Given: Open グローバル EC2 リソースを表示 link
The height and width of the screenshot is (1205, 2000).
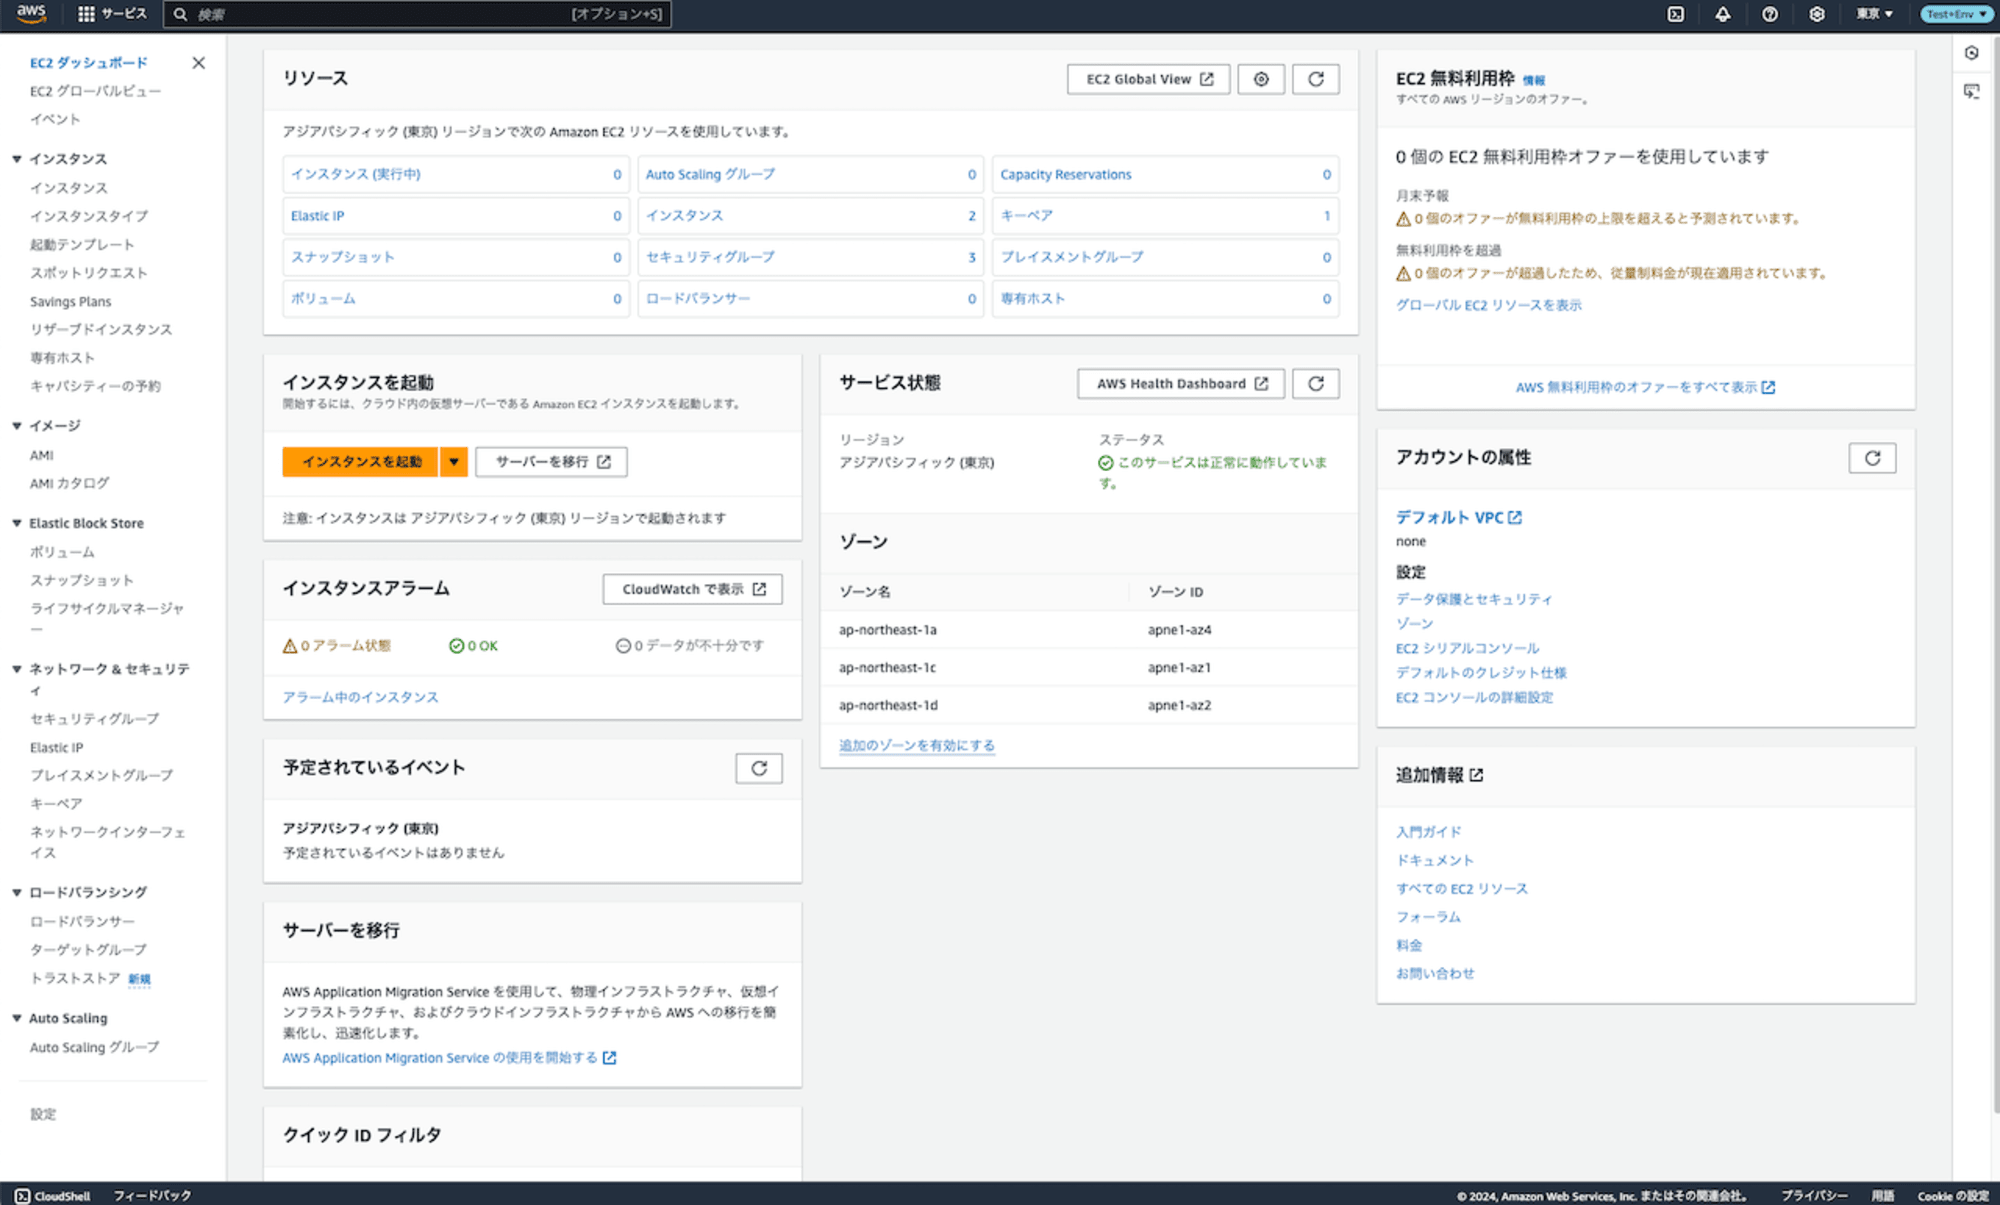Looking at the screenshot, I should pos(1489,305).
